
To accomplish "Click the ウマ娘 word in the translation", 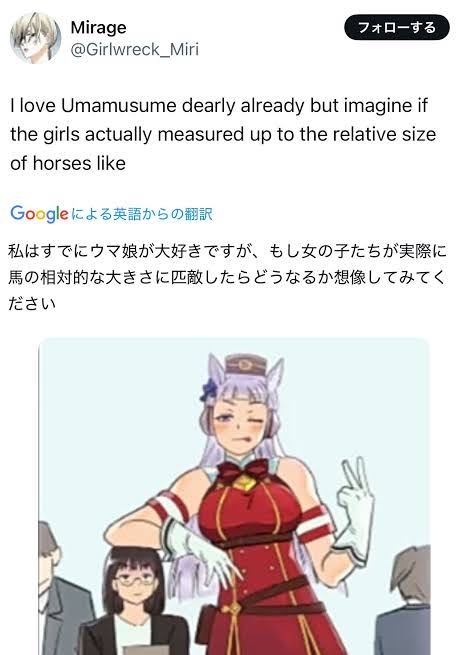I will coord(113,251).
